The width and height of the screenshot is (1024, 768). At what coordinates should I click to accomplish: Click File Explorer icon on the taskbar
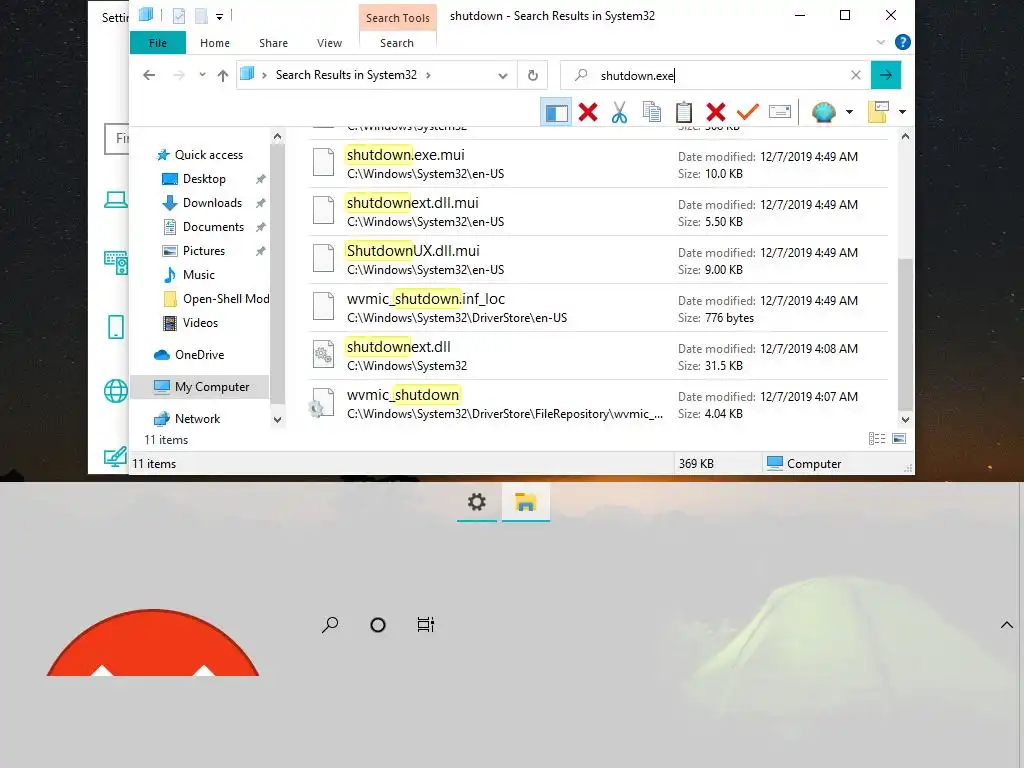[526, 502]
